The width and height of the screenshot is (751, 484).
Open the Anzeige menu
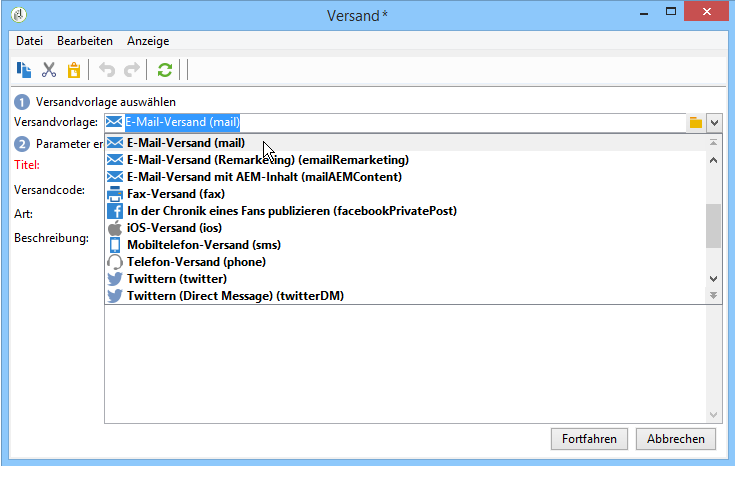click(148, 41)
